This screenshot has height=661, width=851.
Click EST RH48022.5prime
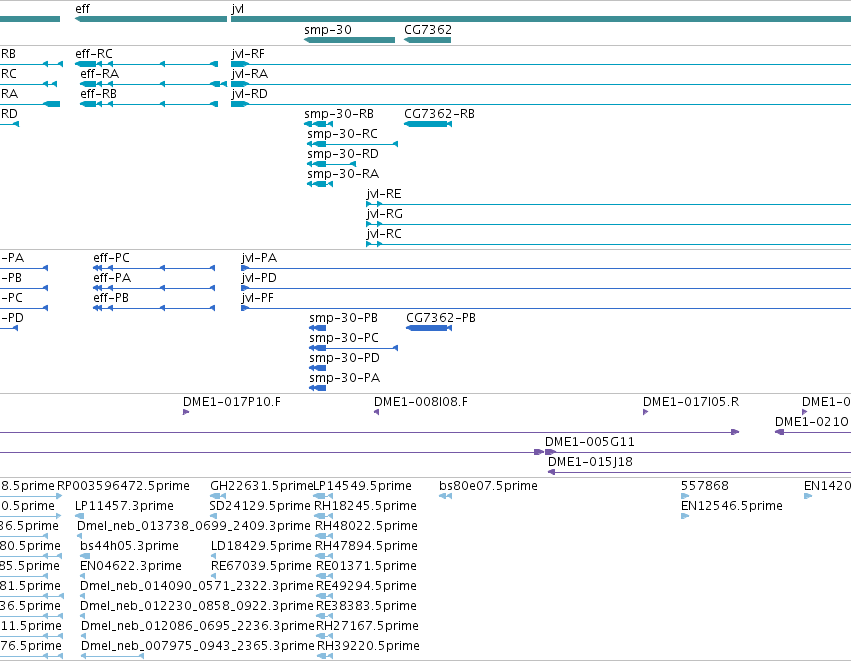point(323,536)
